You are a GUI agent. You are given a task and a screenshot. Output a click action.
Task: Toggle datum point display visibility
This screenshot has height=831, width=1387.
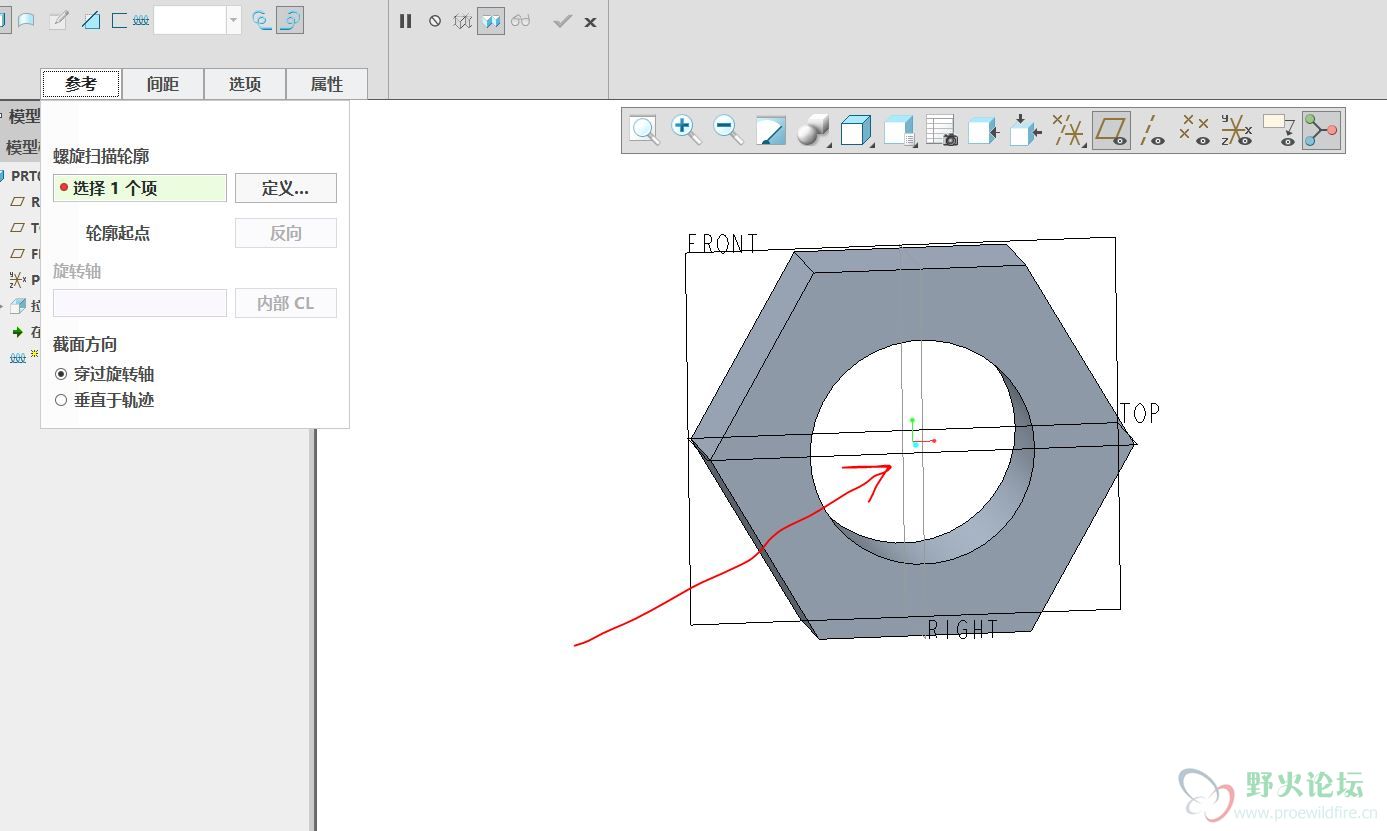1195,131
